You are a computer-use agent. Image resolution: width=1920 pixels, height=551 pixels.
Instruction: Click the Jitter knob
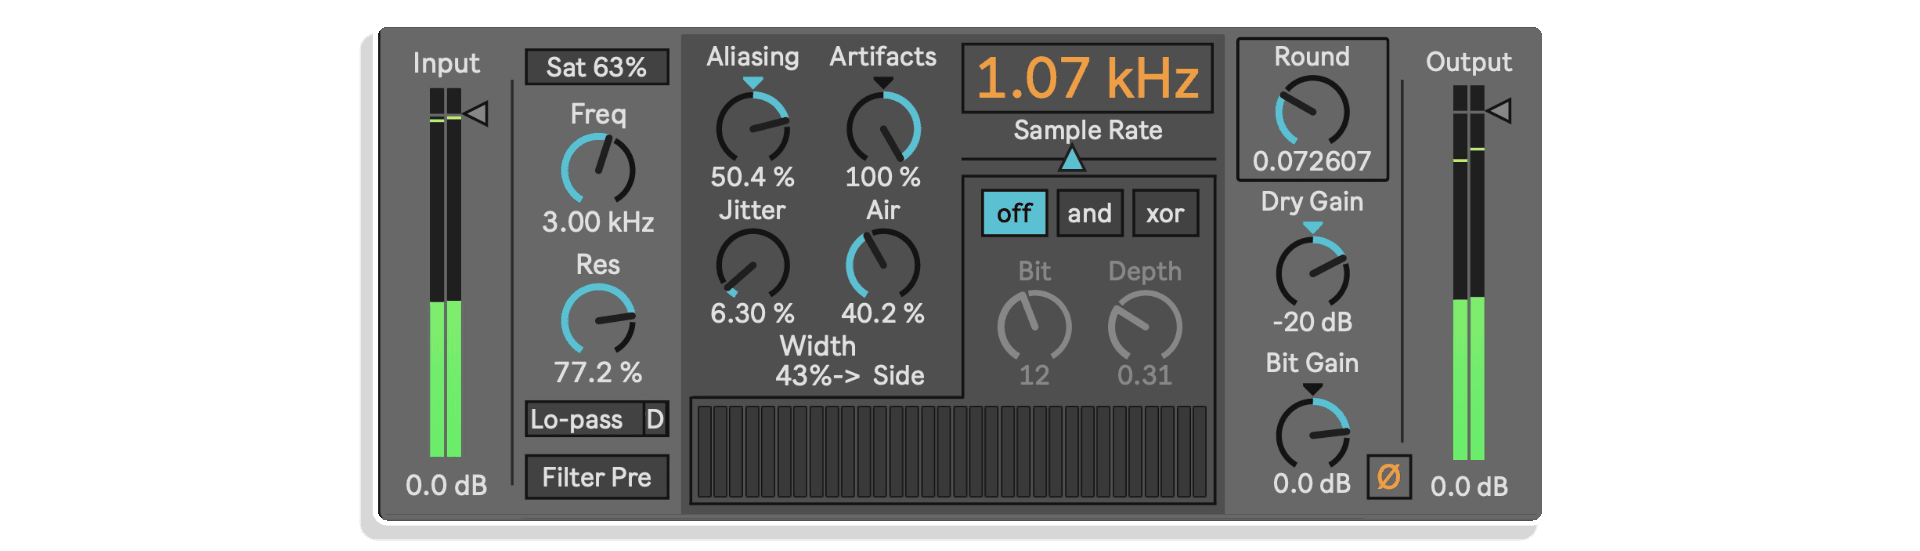[x=753, y=265]
